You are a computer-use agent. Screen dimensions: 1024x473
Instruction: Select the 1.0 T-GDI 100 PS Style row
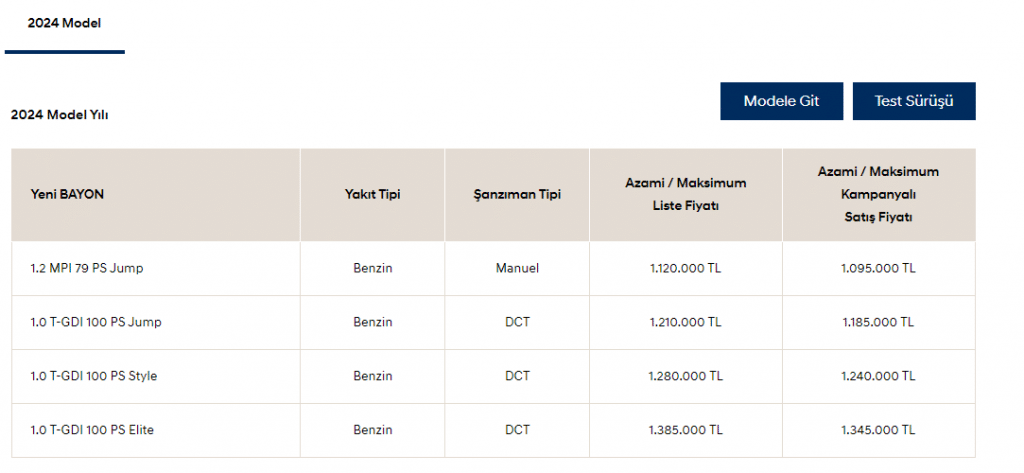point(493,376)
